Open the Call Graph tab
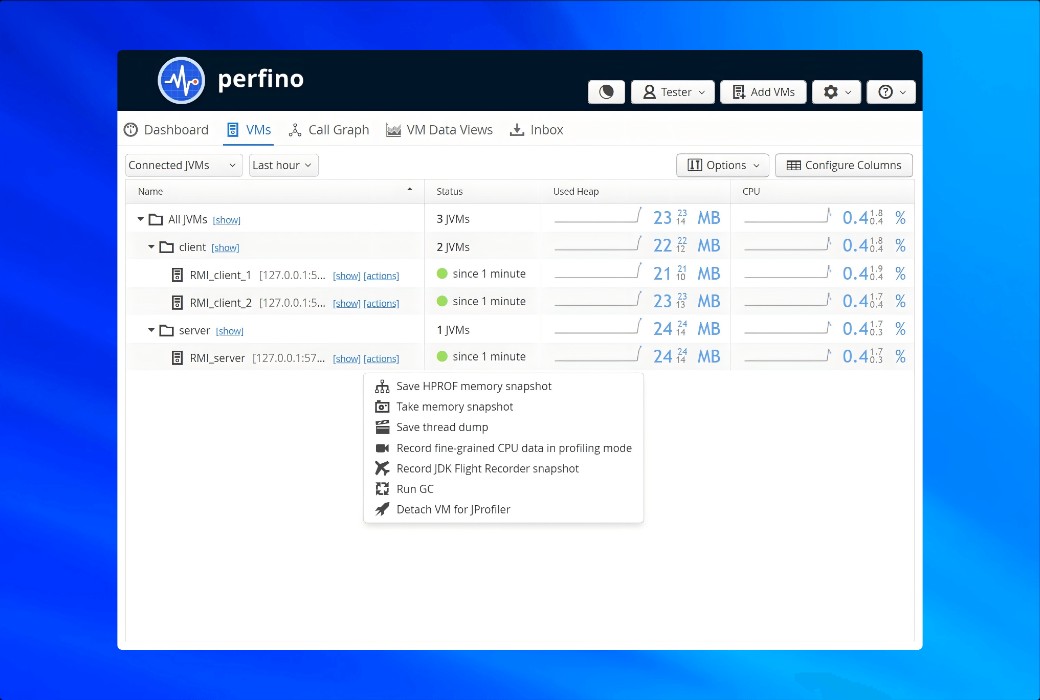The width and height of the screenshot is (1040, 700). click(x=329, y=129)
